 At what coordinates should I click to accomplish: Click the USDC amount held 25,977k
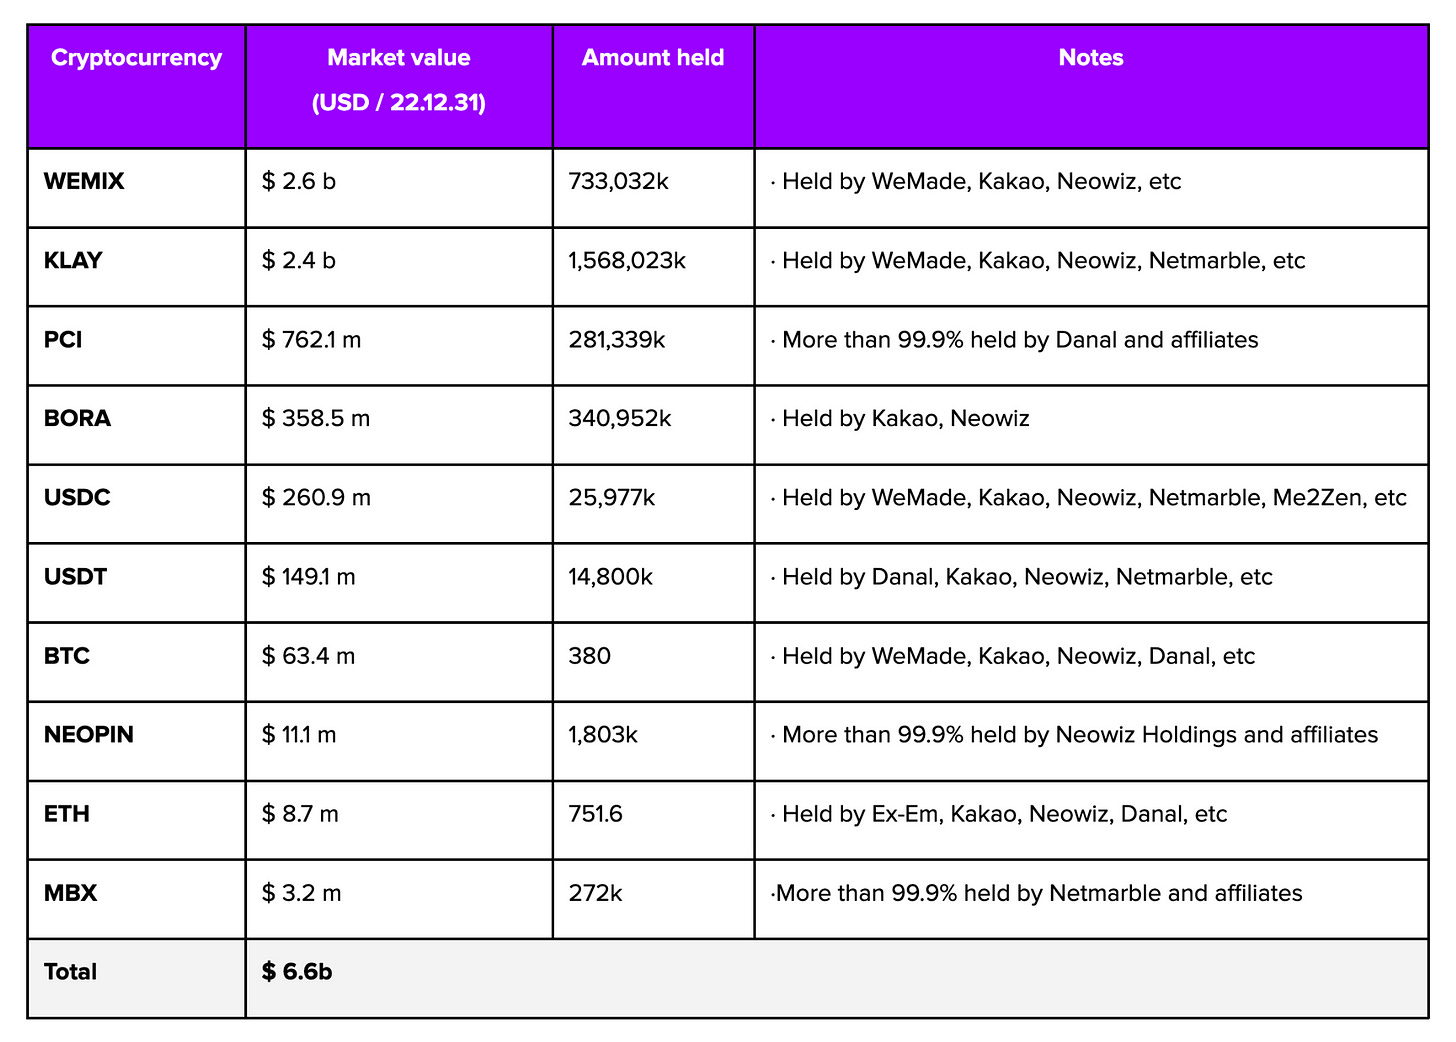point(612,498)
